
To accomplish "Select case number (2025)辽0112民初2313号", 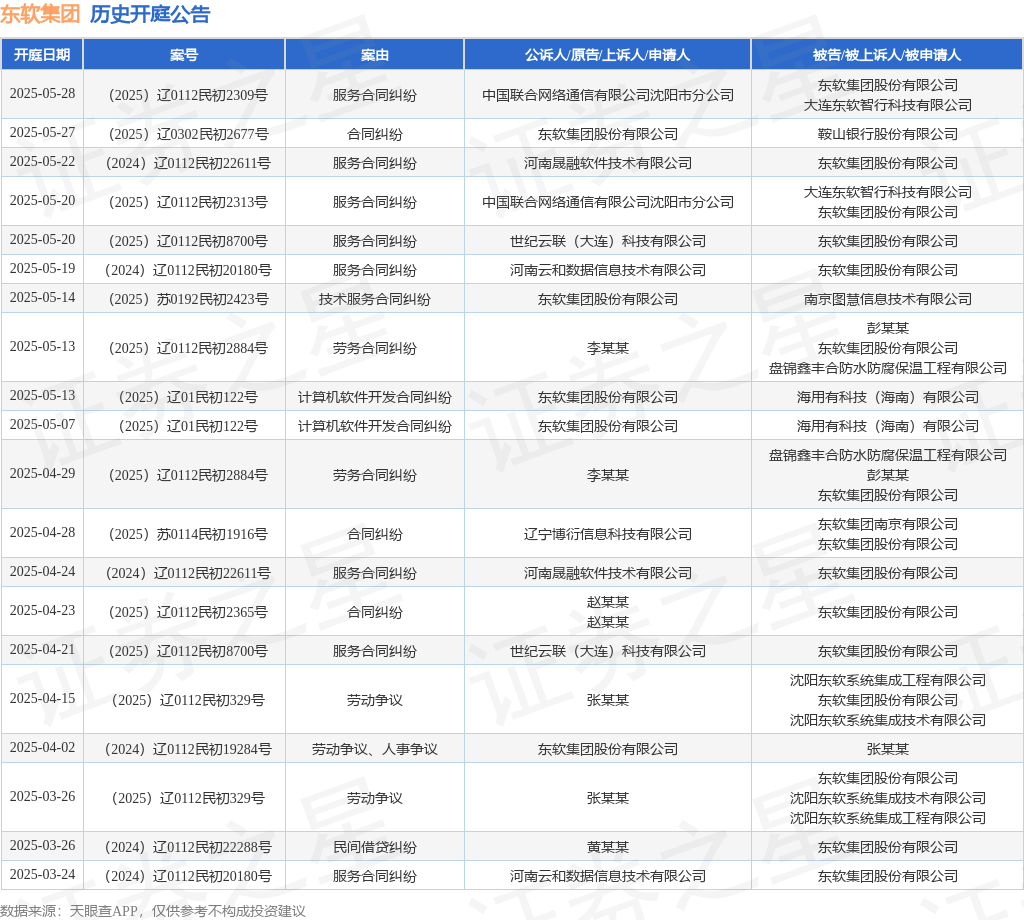I will (187, 202).
